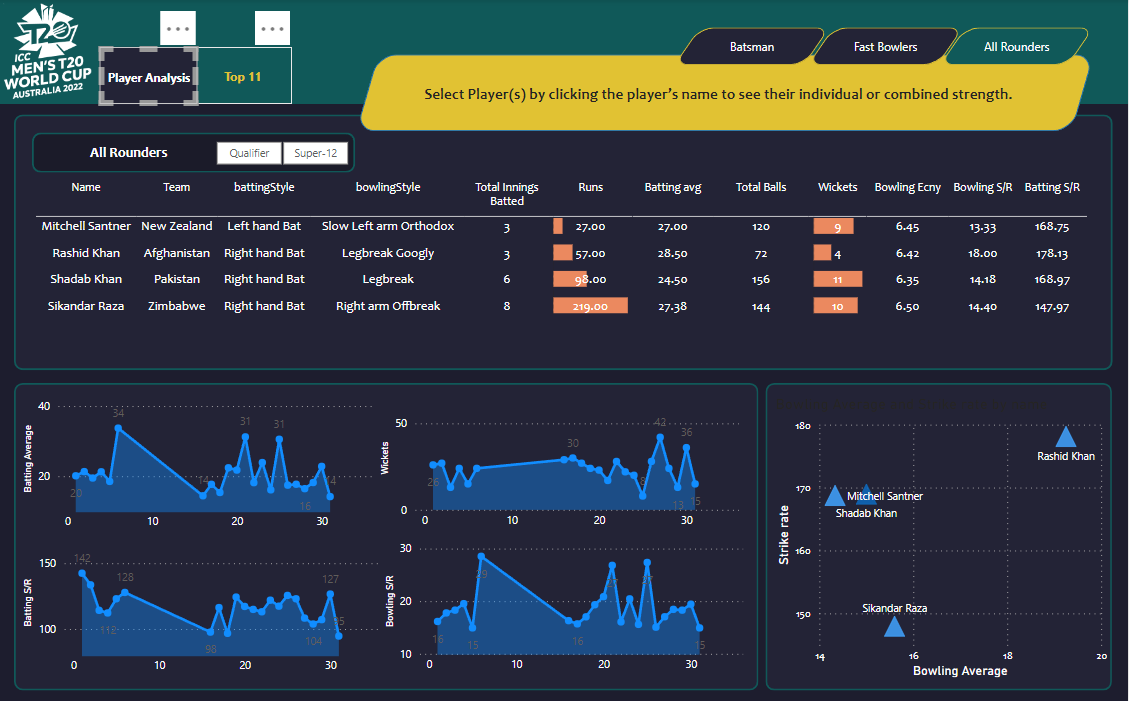This screenshot has width=1129, height=701.
Task: Click Mitchell Santner's triangle marker in scatter plot
Action: click(x=864, y=494)
